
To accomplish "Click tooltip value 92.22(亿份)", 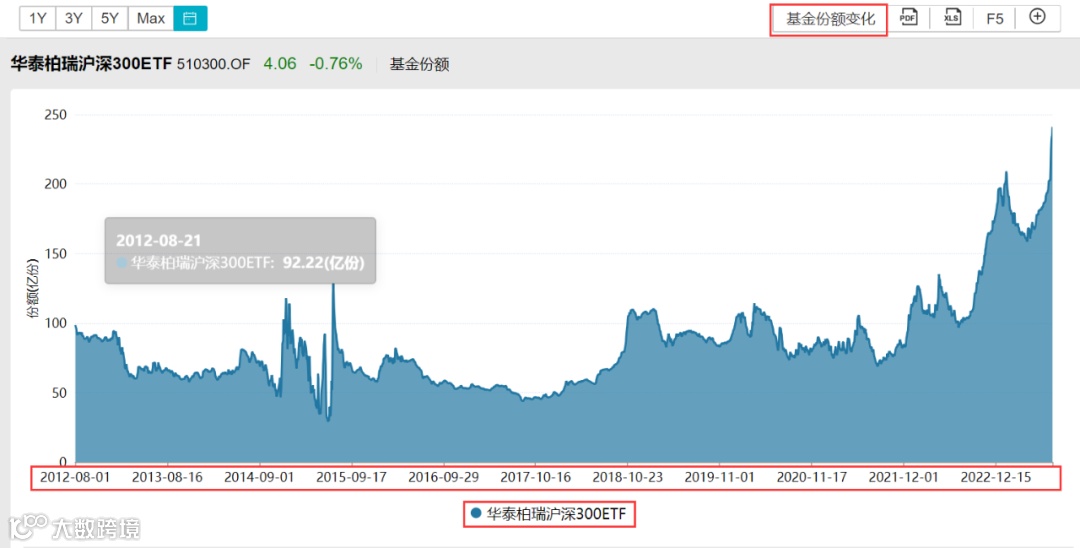I will (x=323, y=262).
